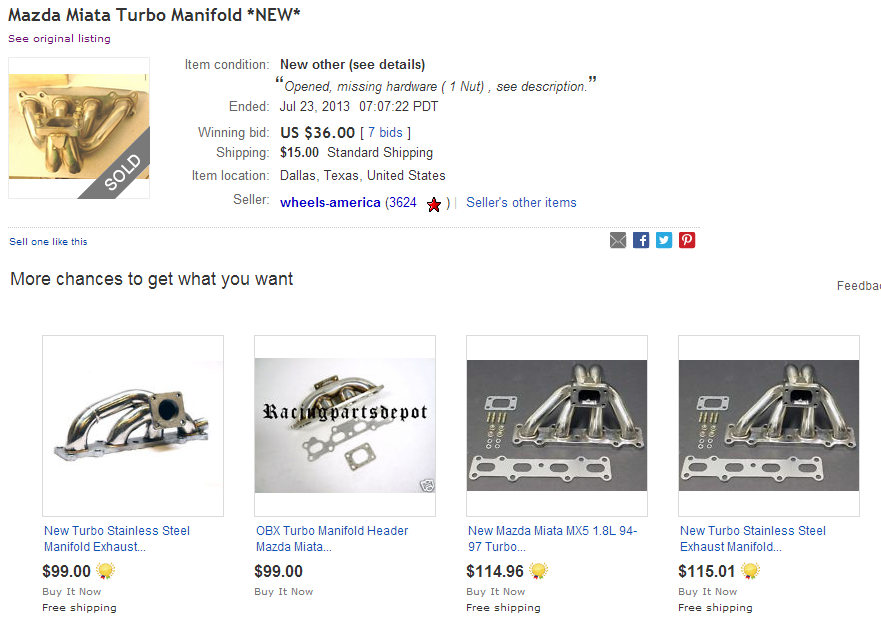Click the seller's red feedback star icon
The width and height of the screenshot is (881, 639).
[434, 204]
